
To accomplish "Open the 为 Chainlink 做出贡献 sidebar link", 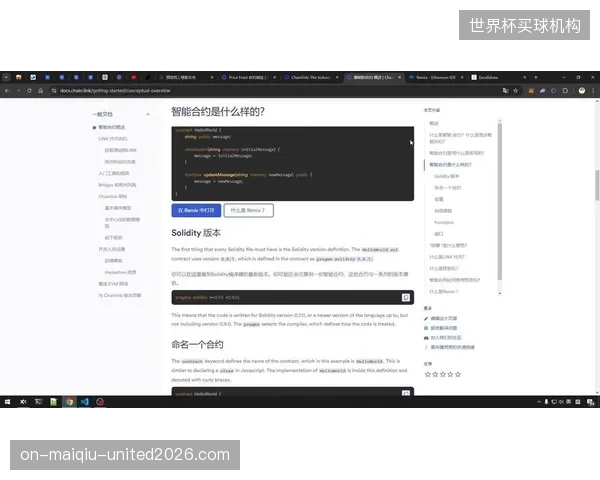I will click(x=120, y=296).
